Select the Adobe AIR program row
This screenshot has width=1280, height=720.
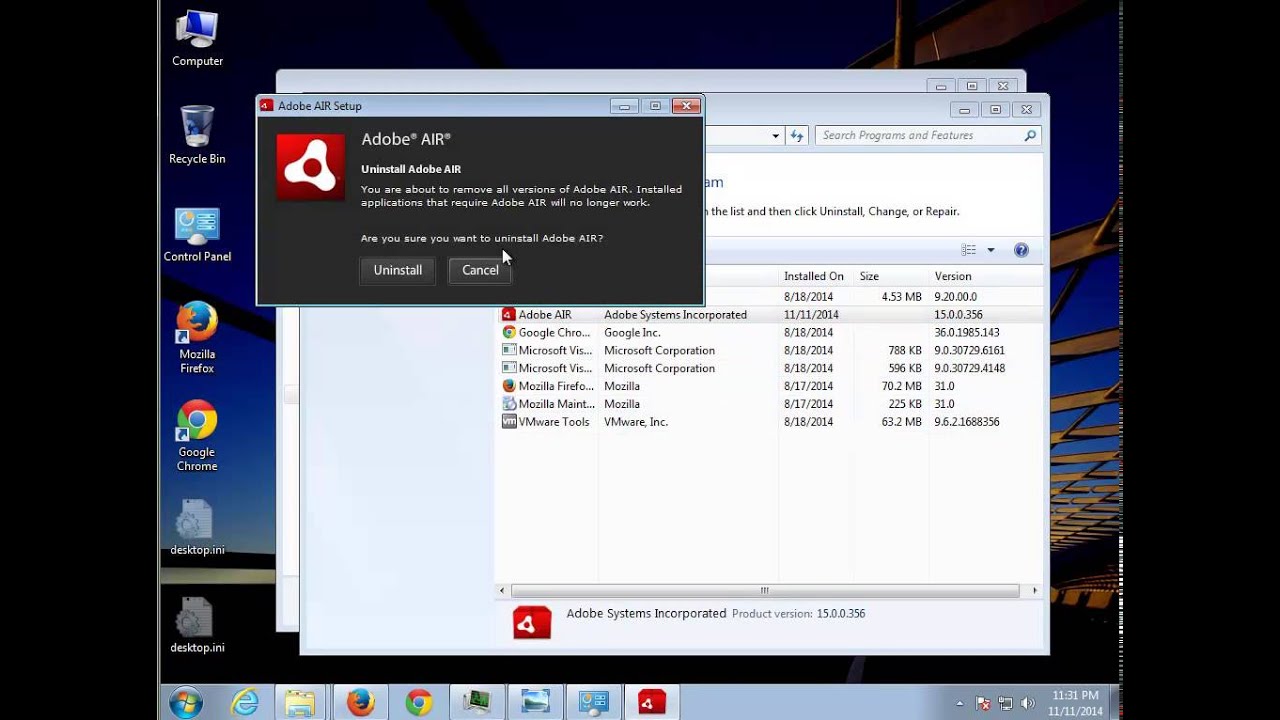click(x=769, y=315)
